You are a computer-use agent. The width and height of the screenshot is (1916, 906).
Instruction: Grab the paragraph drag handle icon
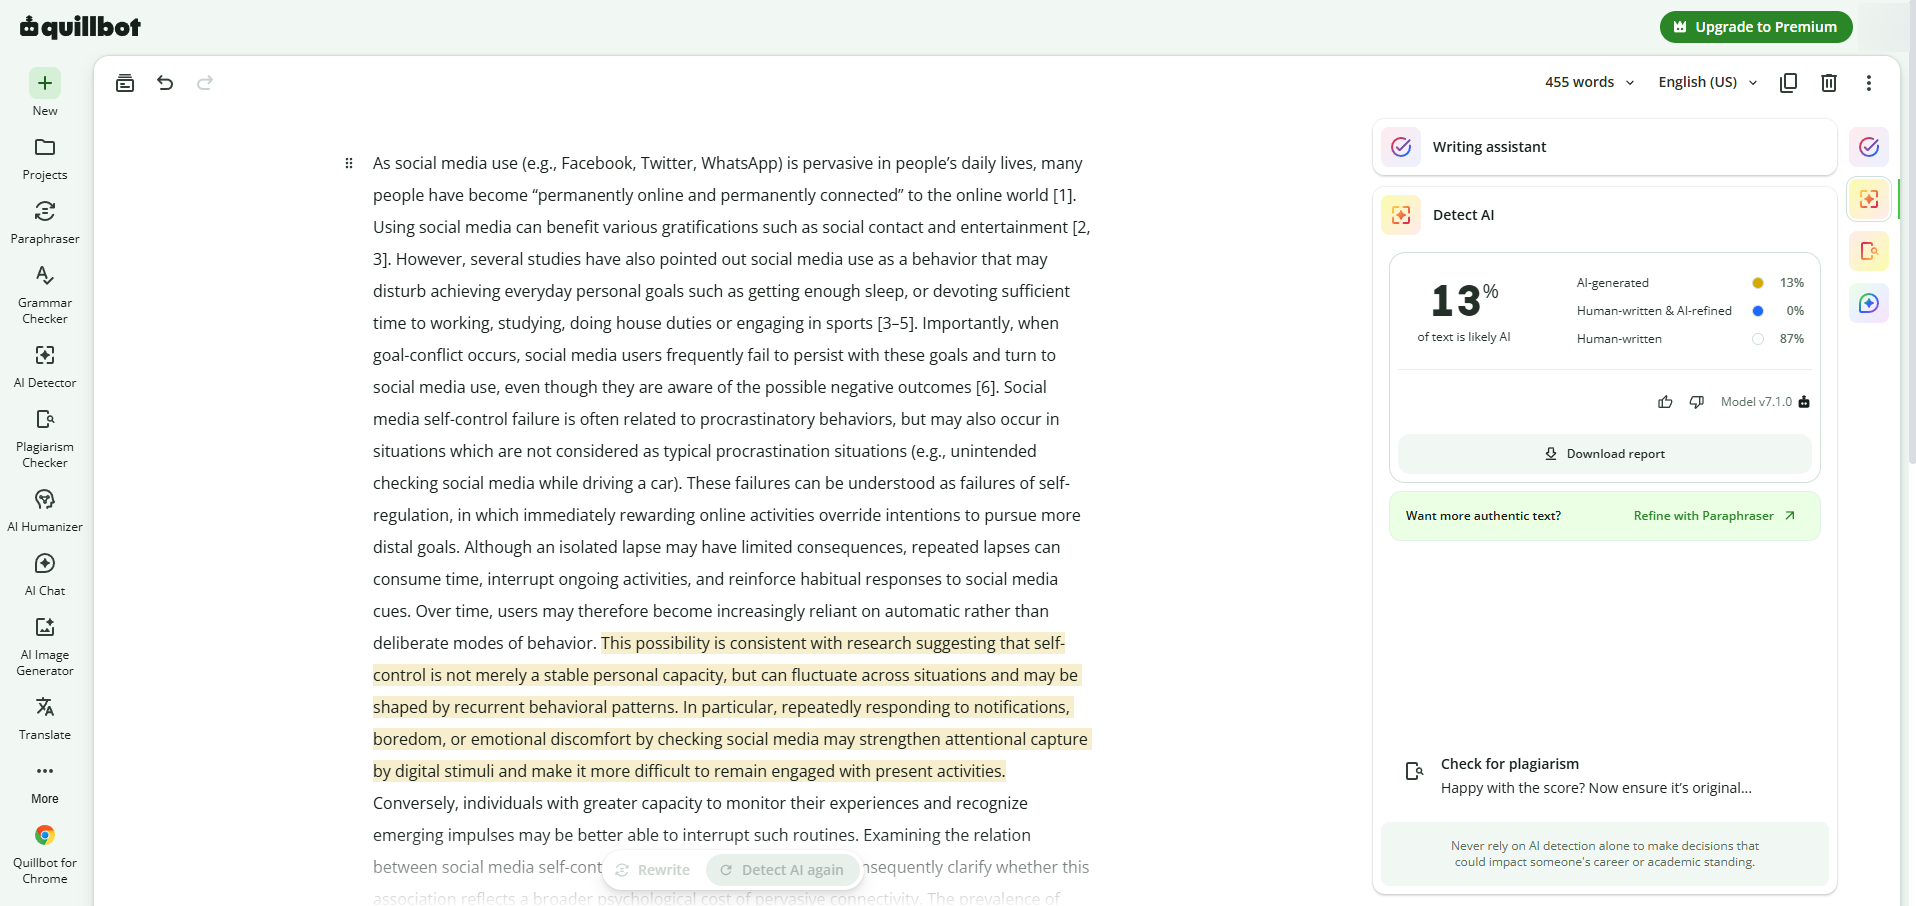click(349, 163)
